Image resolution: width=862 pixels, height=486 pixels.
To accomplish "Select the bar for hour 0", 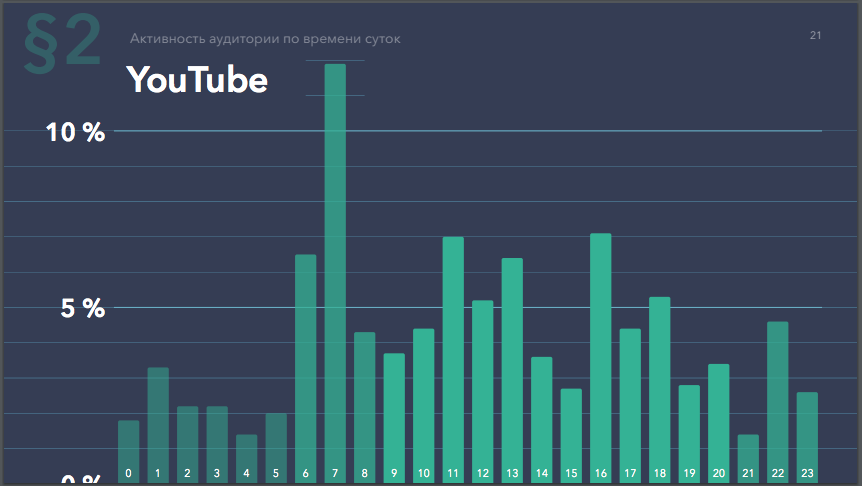I will (x=129, y=452).
